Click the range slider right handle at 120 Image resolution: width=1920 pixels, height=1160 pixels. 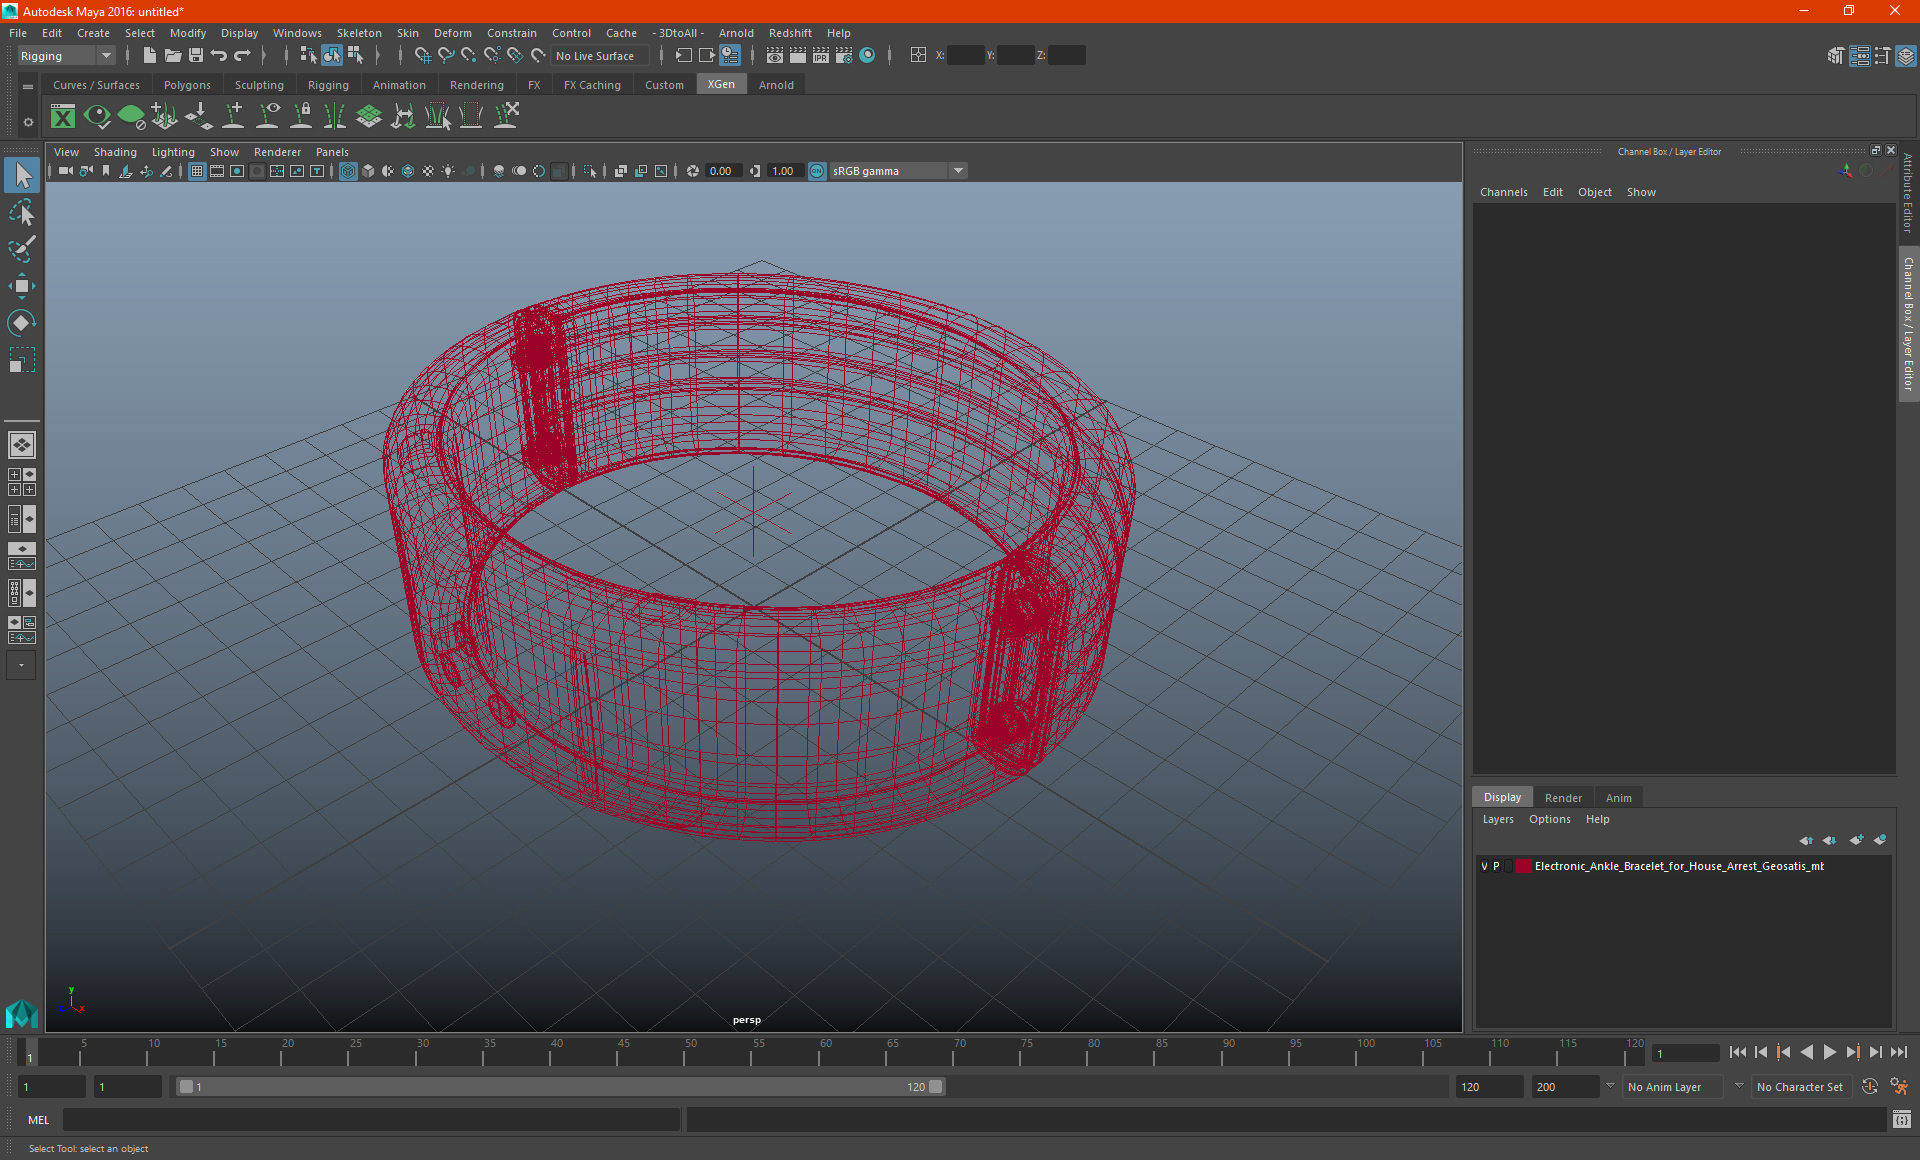click(936, 1087)
